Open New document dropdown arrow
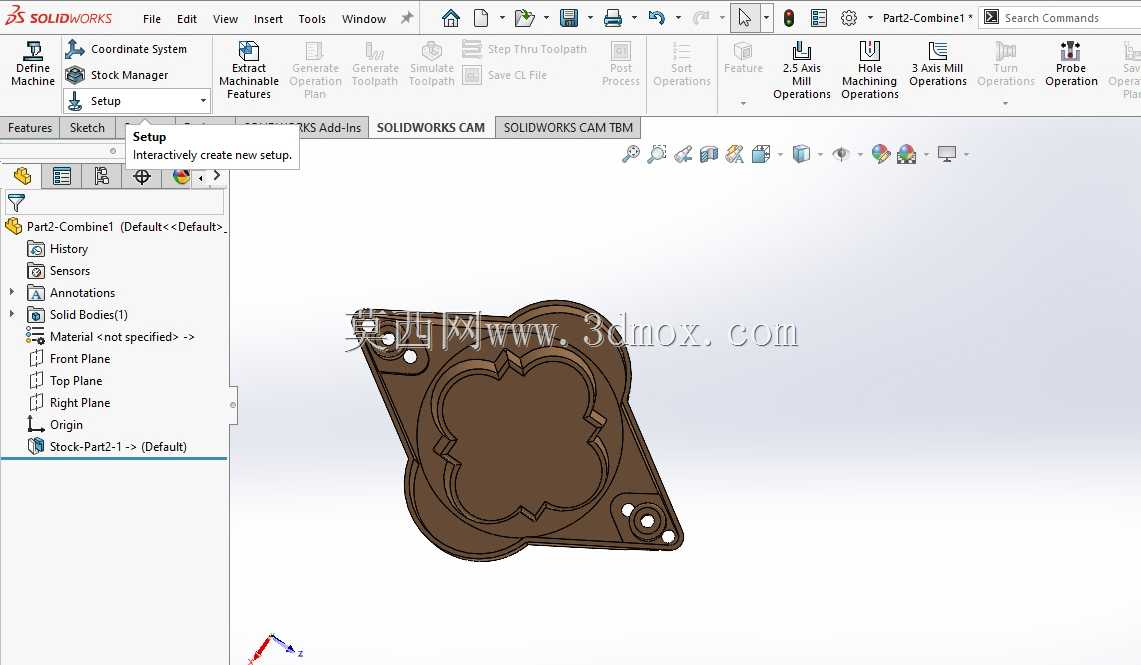1141x665 pixels. (x=502, y=18)
